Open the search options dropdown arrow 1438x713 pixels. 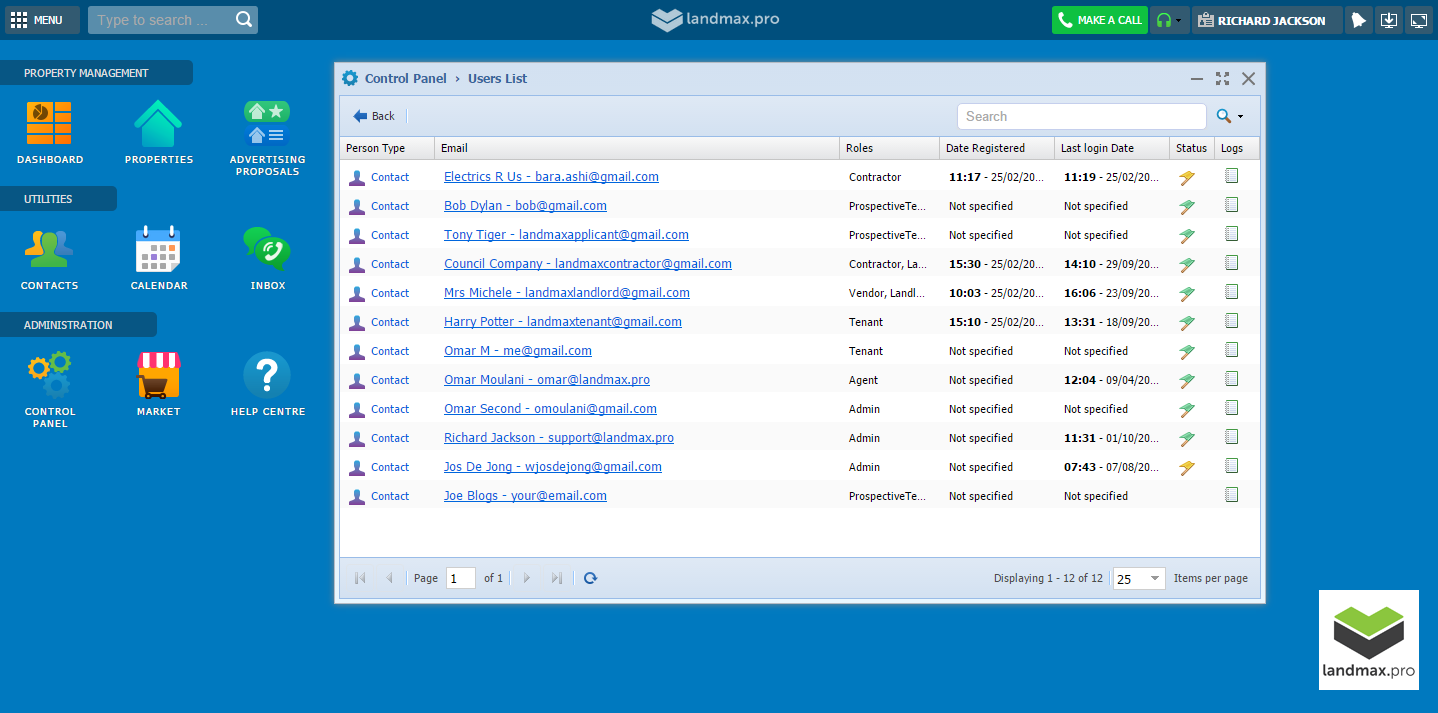(1240, 117)
